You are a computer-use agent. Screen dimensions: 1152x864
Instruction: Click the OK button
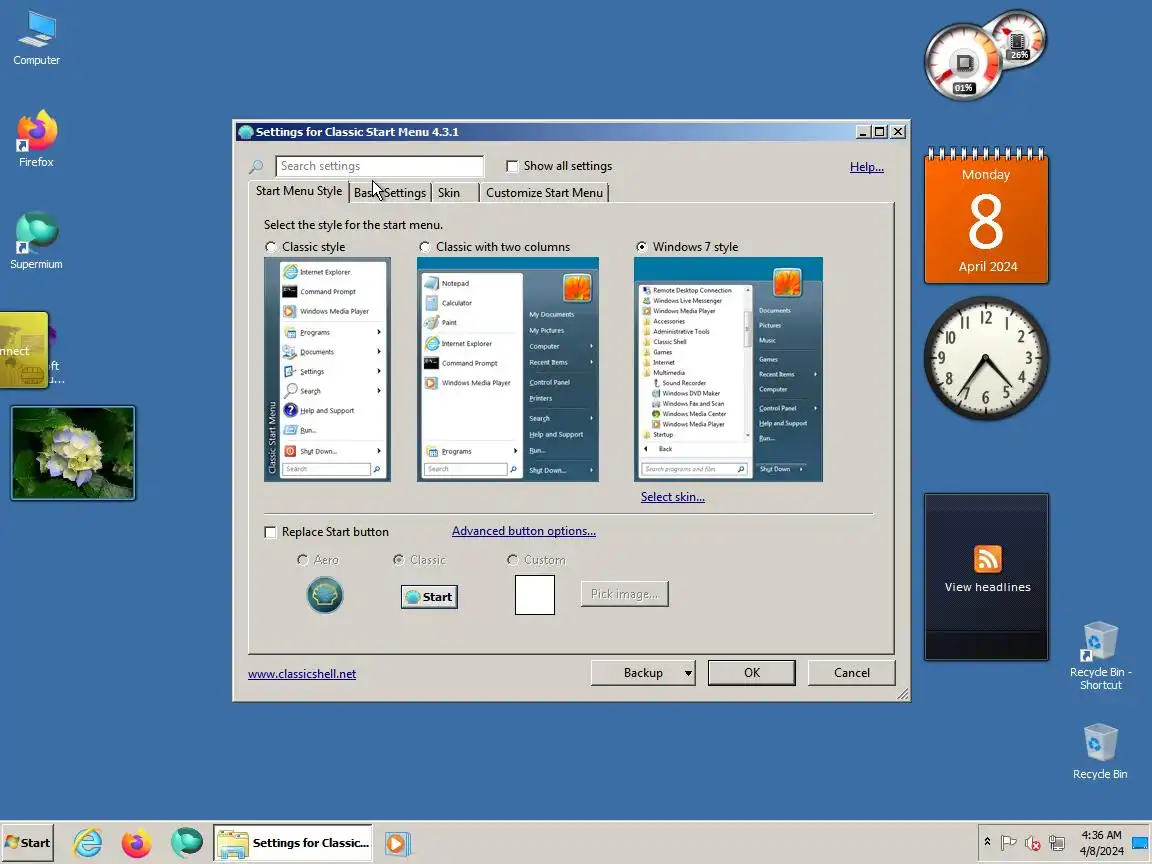[752, 673]
